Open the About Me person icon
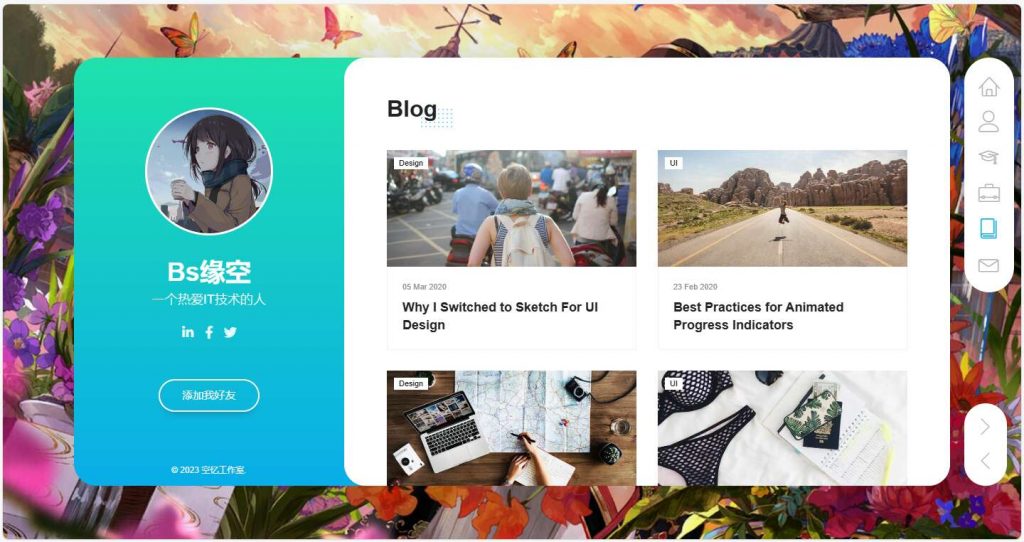The width and height of the screenshot is (1024, 542). pos(989,121)
